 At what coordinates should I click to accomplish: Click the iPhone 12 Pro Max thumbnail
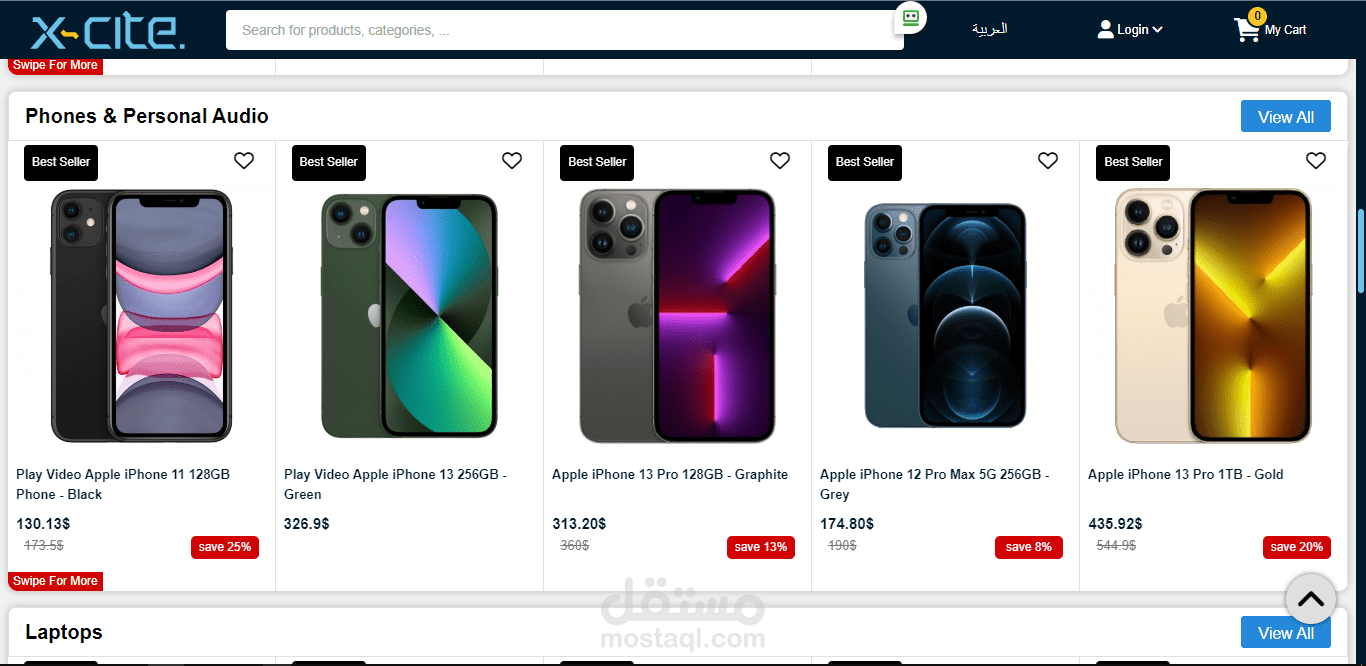point(945,316)
